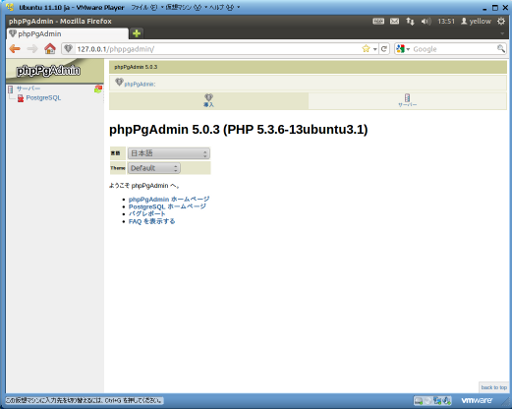Screen dimensions: 512x409
Task: Click the VMware network adapter status icon
Action: pos(437,400)
